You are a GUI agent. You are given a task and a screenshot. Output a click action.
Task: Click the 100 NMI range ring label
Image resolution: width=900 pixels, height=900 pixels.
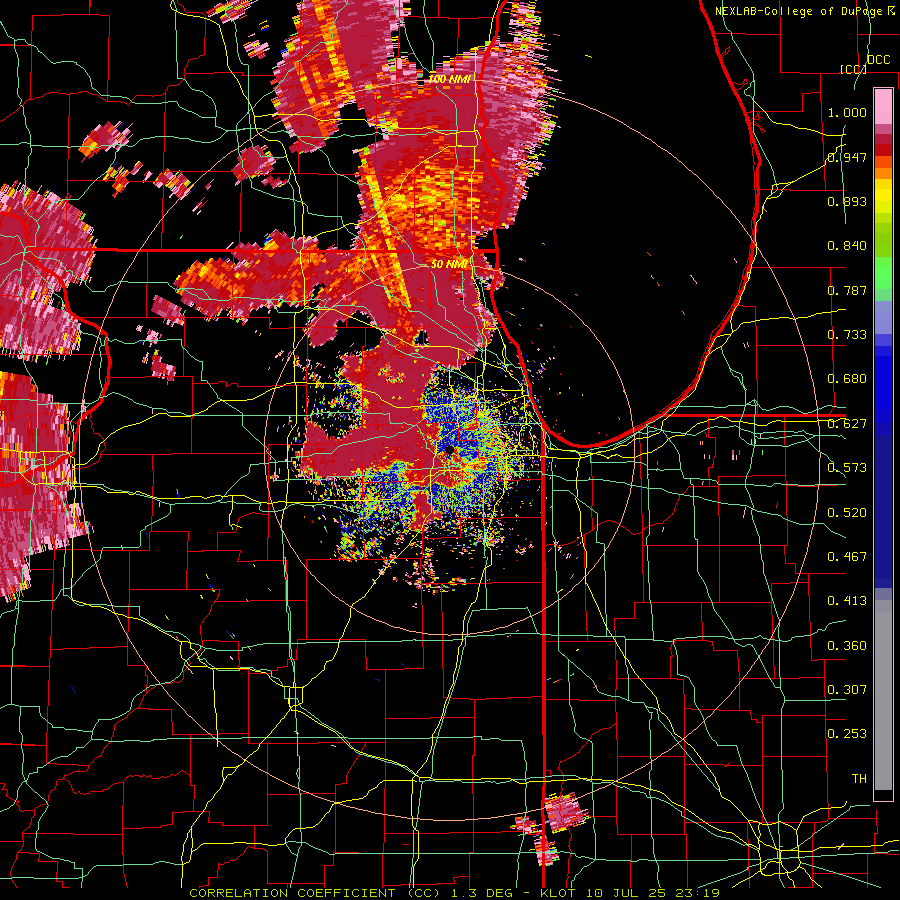[449, 79]
